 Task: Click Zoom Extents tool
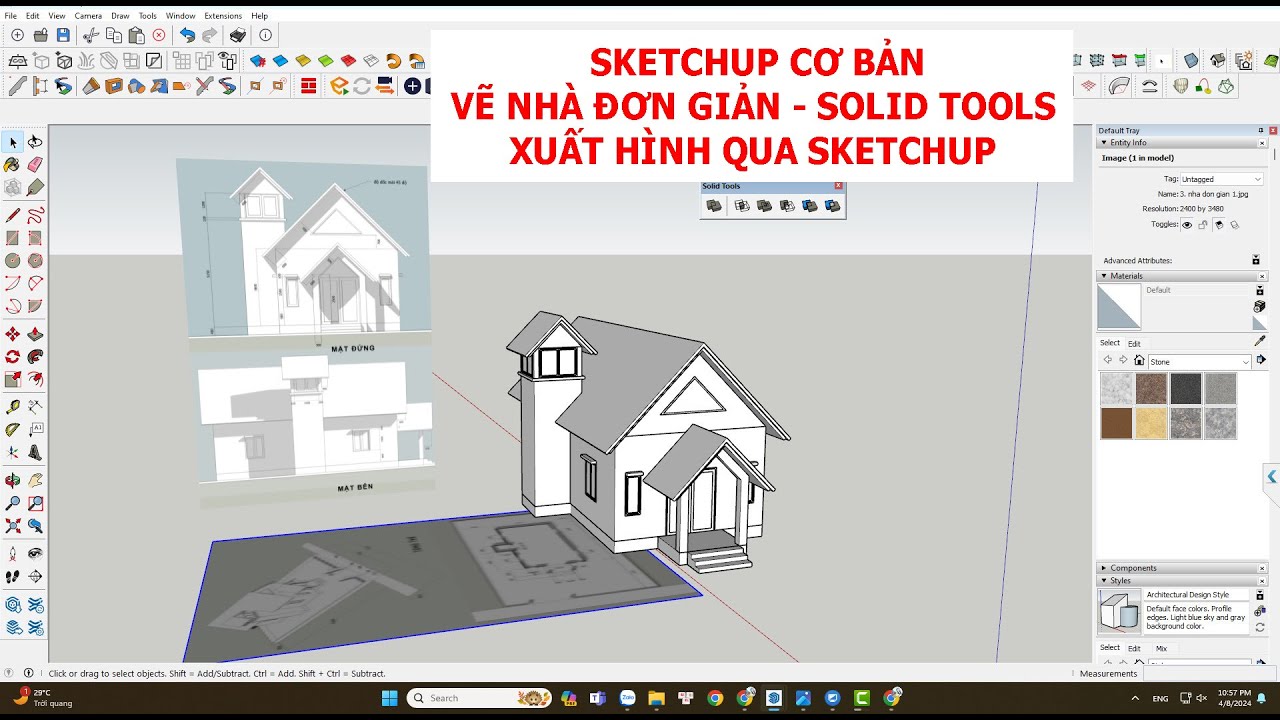[x=13, y=527]
